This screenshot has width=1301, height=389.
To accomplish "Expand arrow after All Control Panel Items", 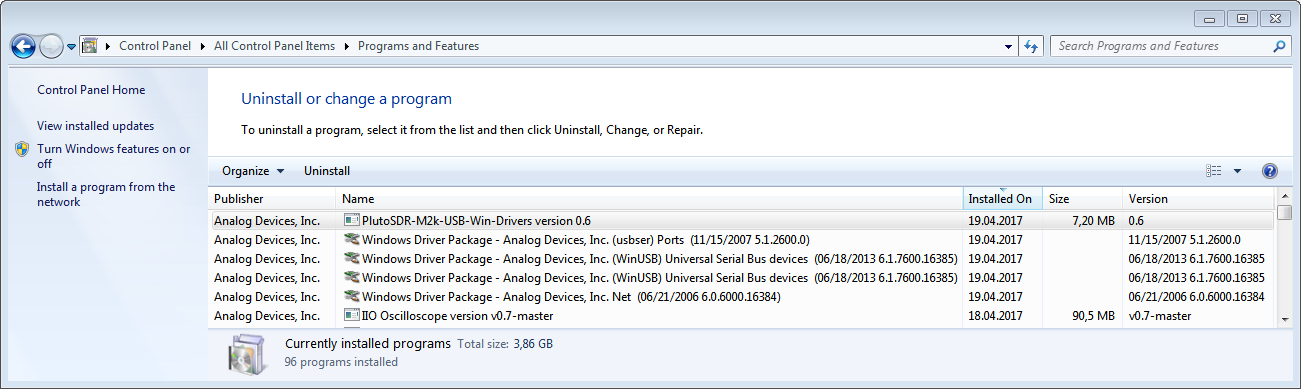I will (347, 46).
